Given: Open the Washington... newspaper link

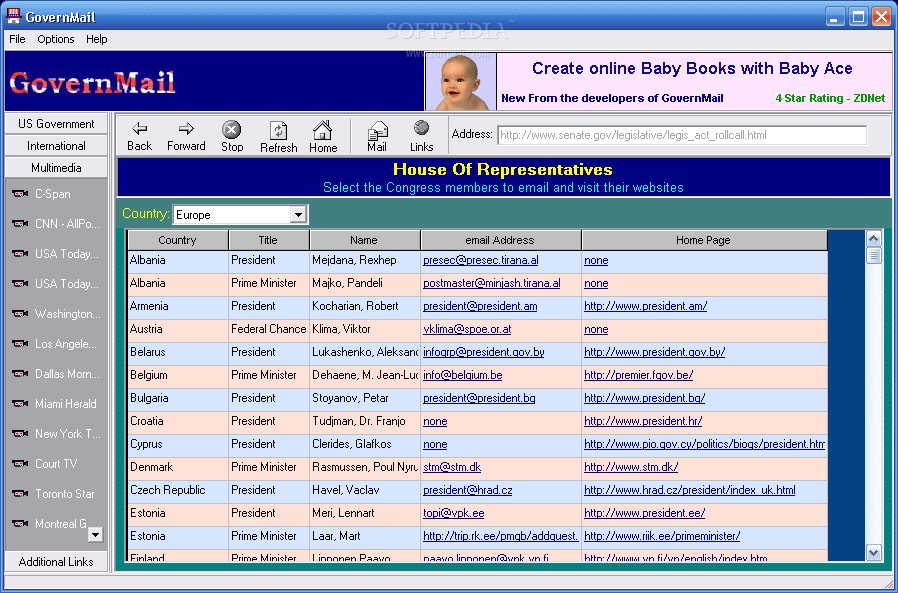Looking at the screenshot, I should (56, 313).
